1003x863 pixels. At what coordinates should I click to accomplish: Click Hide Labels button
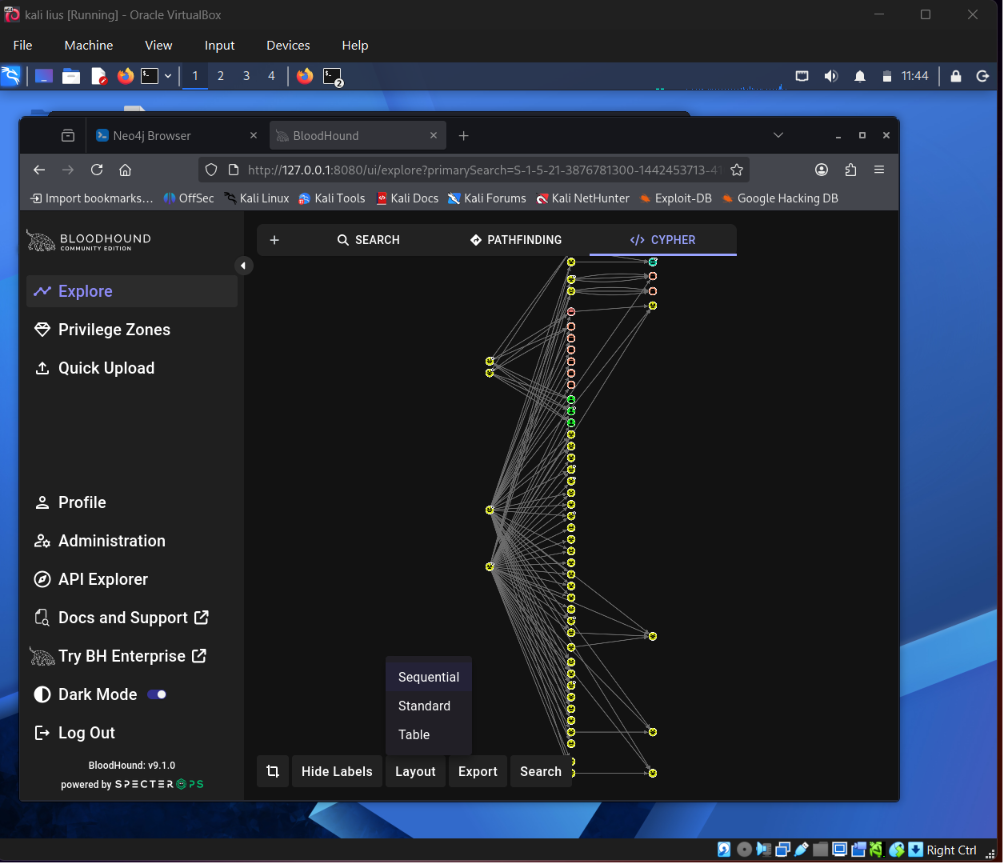pyautogui.click(x=337, y=771)
